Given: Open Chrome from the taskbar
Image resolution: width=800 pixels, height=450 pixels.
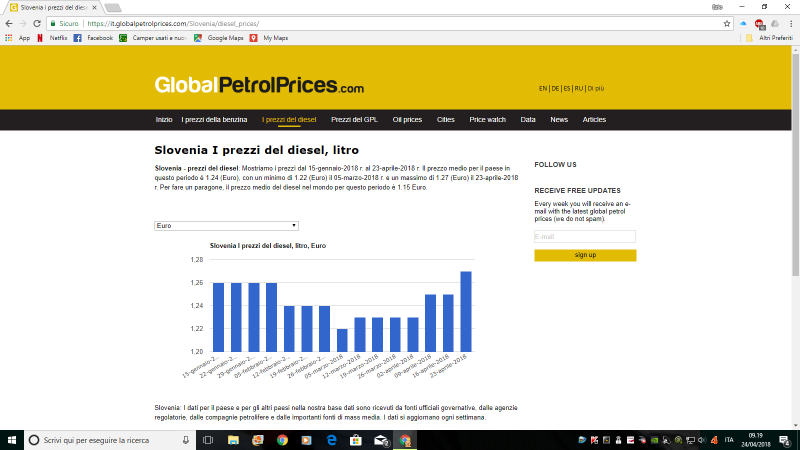Looking at the screenshot, I should click(282, 440).
